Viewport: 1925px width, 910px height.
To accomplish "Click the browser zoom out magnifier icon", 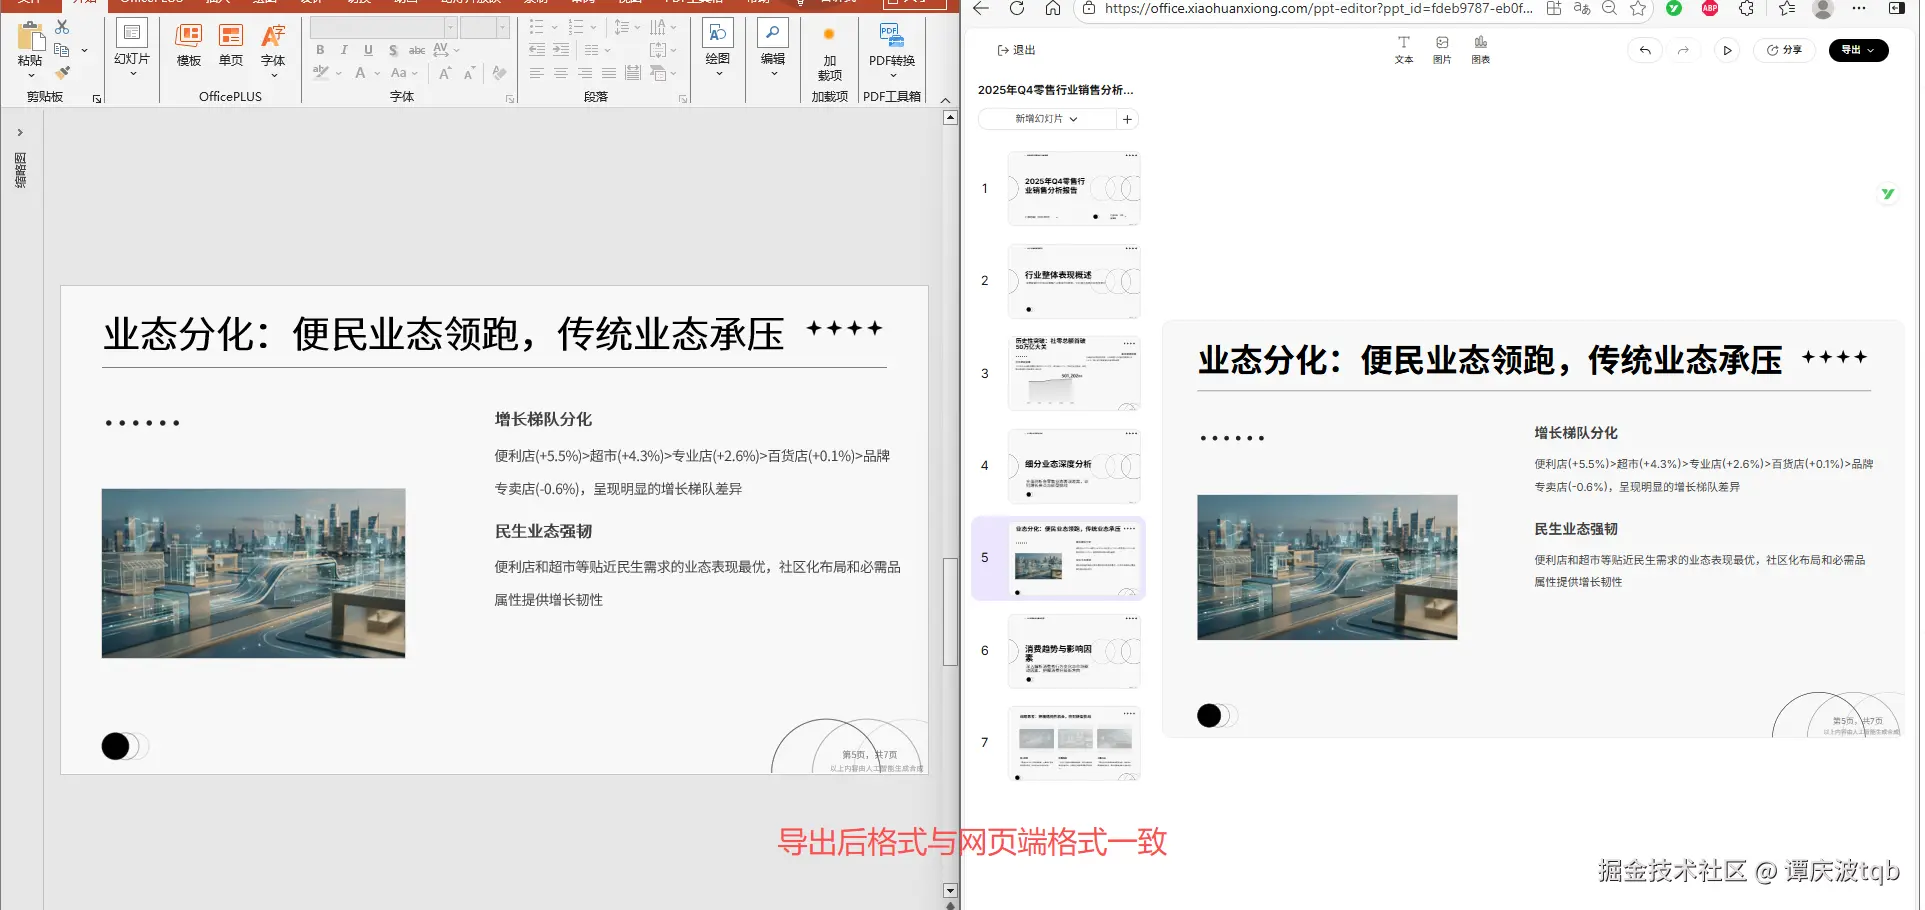I will point(1610,8).
